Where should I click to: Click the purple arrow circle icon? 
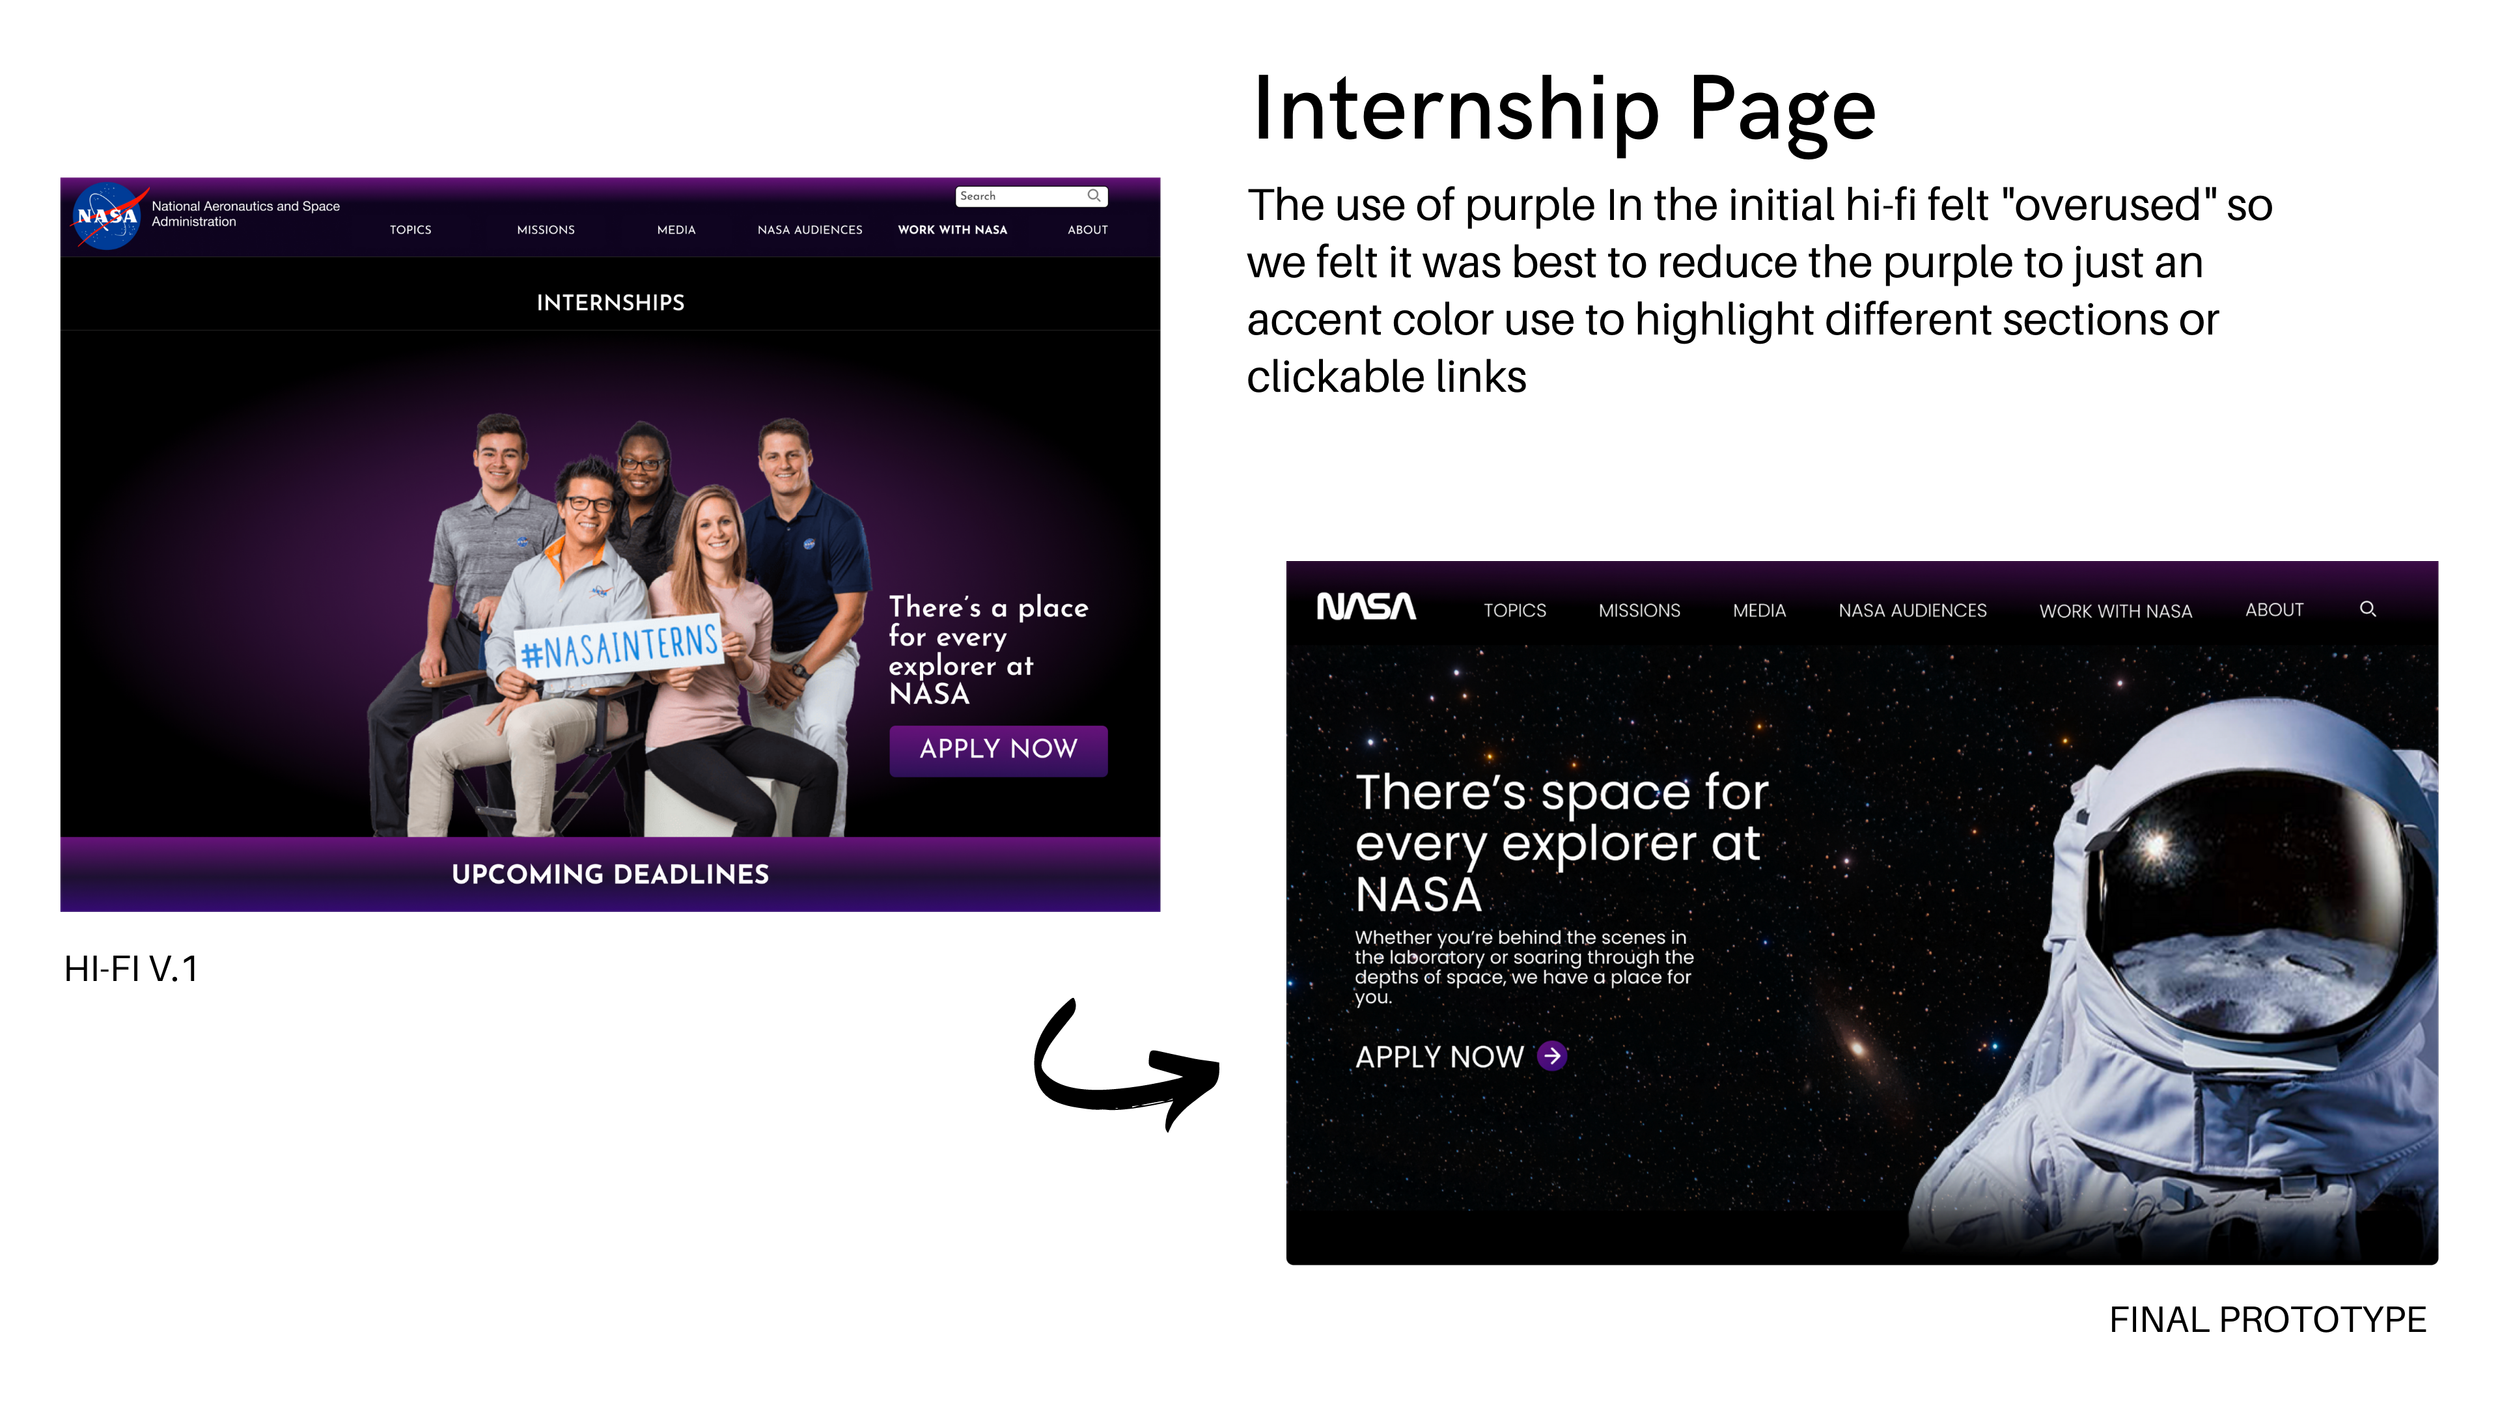[x=1552, y=1056]
